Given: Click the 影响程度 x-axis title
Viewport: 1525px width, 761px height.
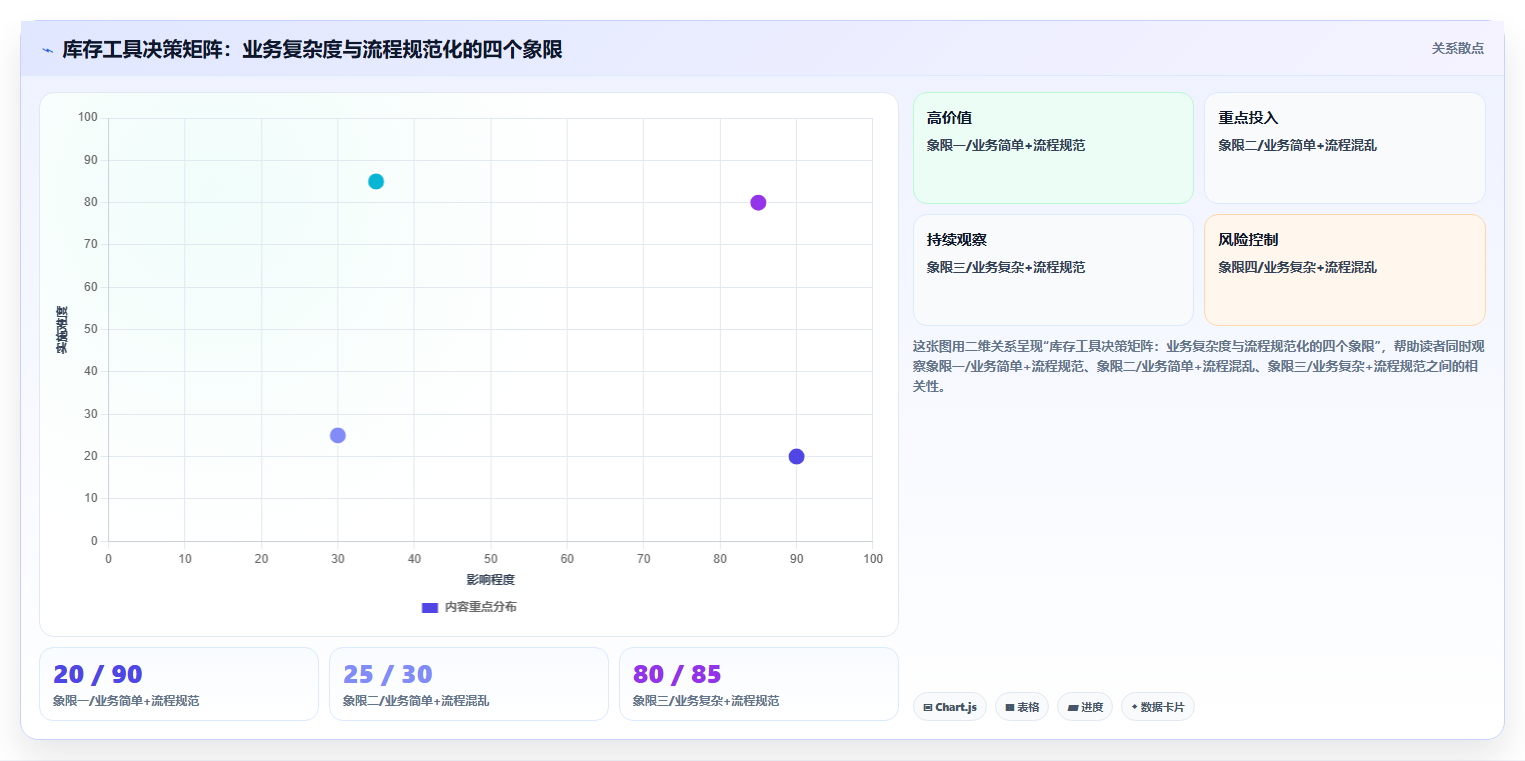Looking at the screenshot, I should click(x=490, y=579).
